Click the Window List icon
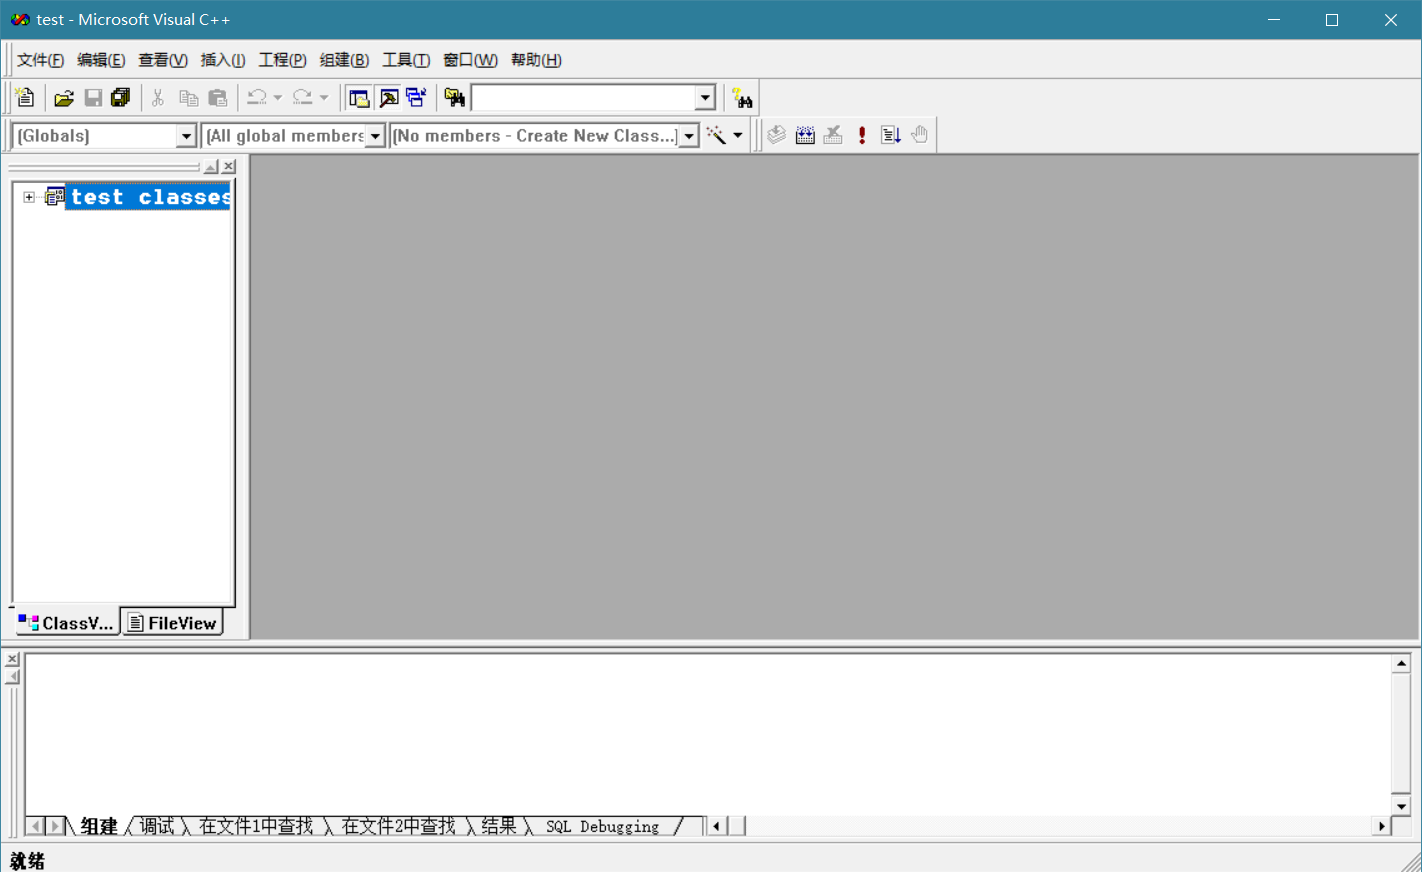Viewport: 1422px width, 872px height. point(416,98)
